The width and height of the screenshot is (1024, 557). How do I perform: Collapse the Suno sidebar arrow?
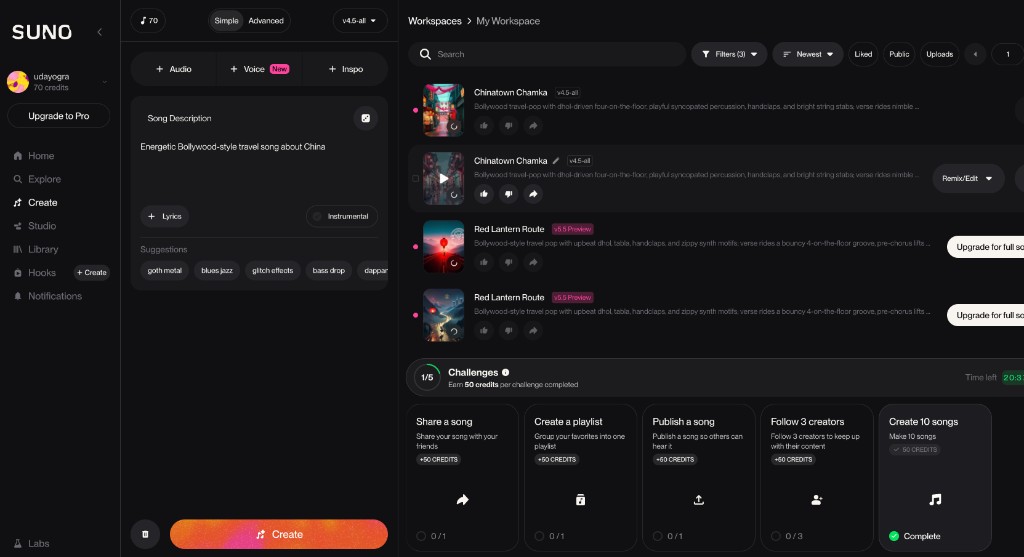click(99, 31)
